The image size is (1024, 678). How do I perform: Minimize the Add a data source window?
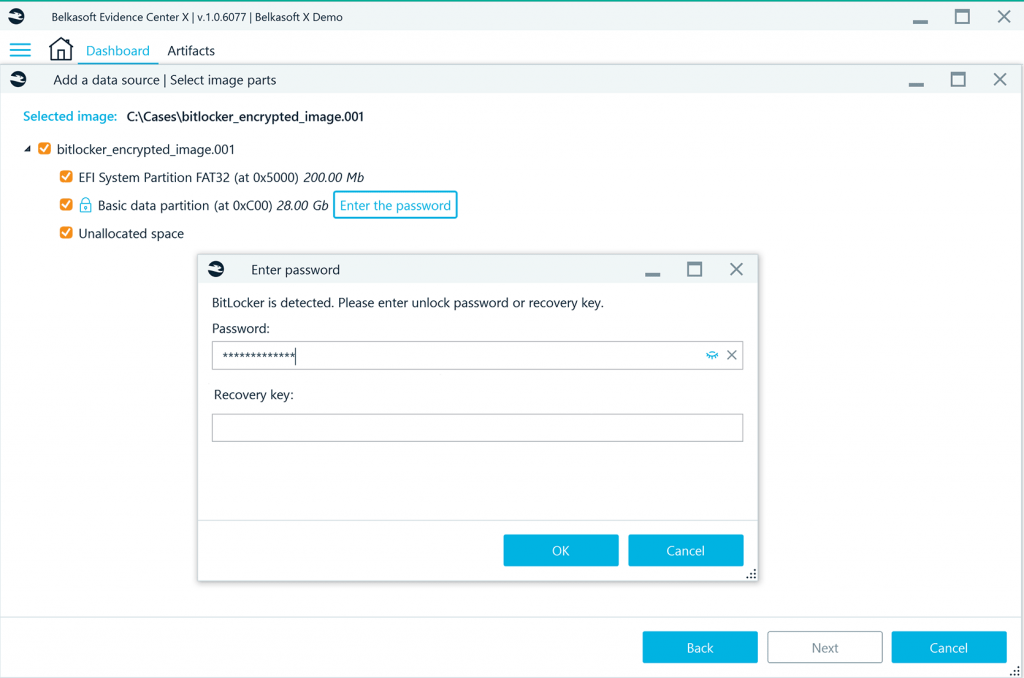(916, 84)
